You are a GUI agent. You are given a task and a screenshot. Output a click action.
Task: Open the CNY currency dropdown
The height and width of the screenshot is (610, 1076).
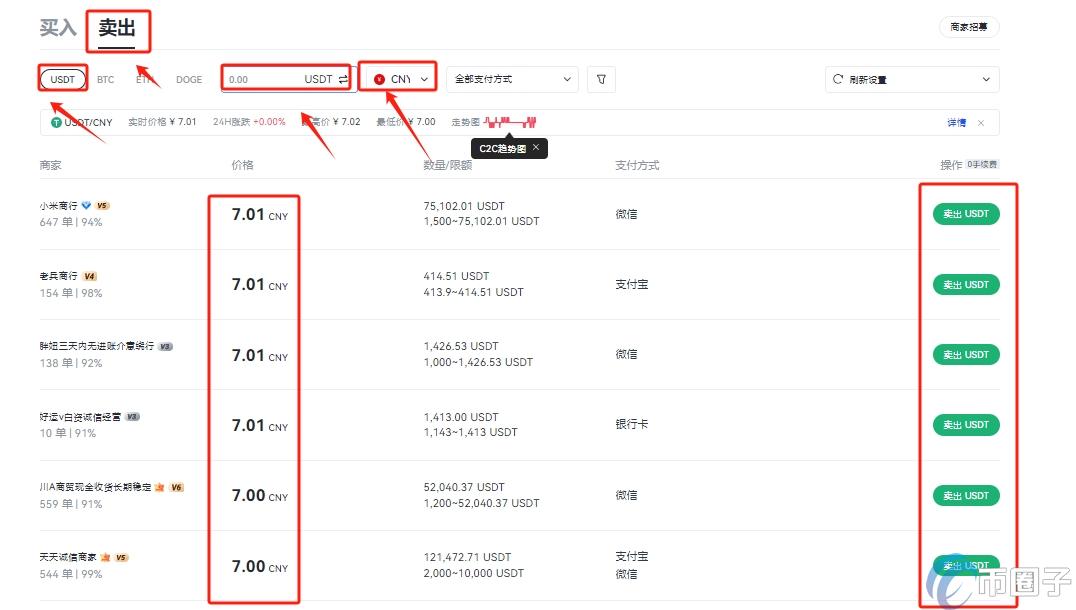pyautogui.click(x=423, y=79)
